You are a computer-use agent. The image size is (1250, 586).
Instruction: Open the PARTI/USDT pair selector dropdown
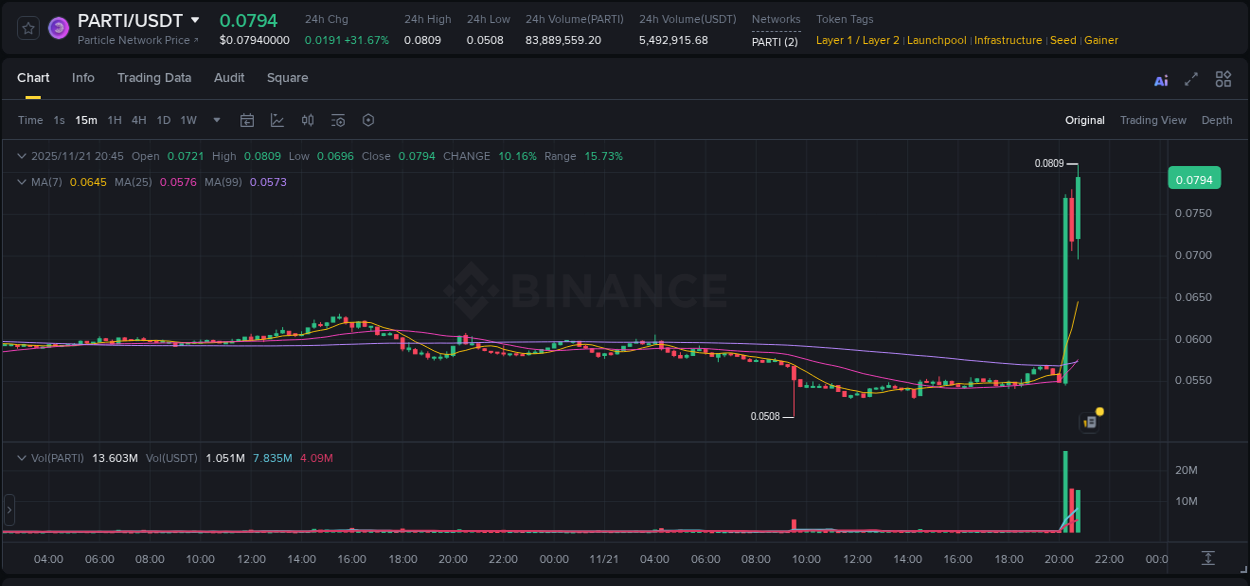[x=197, y=20]
